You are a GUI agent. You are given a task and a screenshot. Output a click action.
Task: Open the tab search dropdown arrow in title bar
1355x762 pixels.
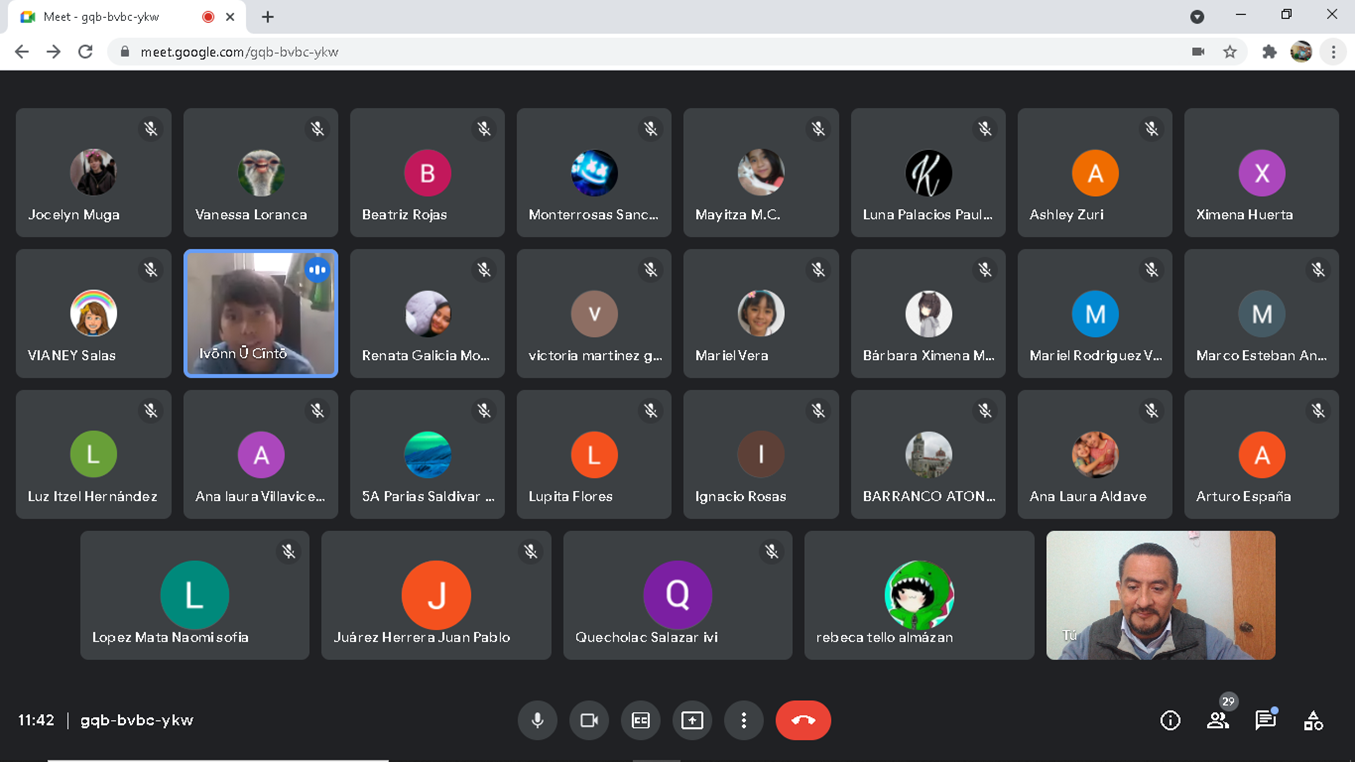tap(1197, 17)
